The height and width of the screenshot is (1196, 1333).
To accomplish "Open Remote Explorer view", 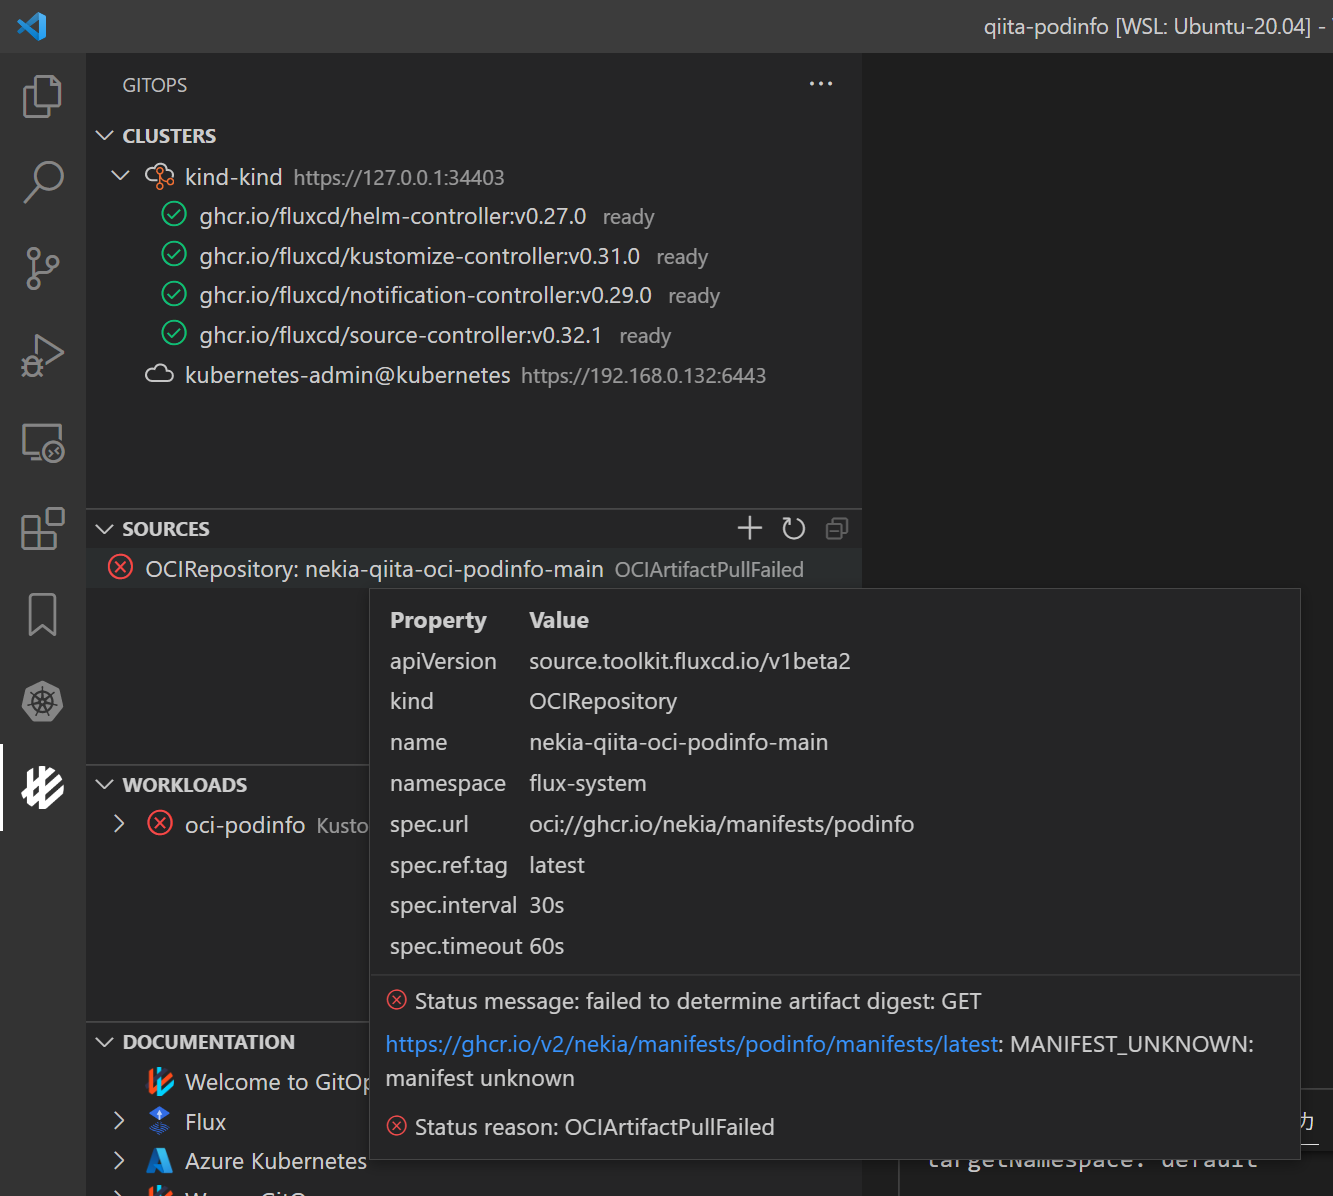I will pos(42,442).
